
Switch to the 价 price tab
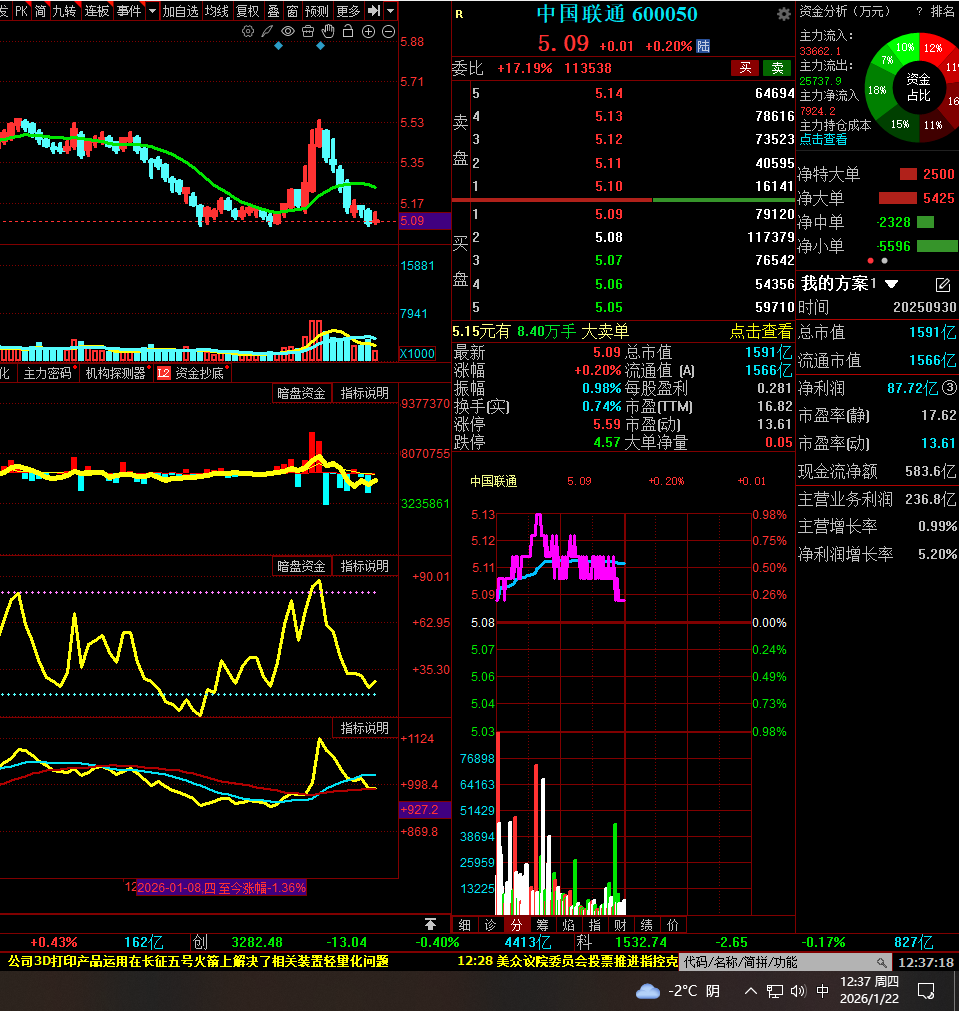point(673,925)
